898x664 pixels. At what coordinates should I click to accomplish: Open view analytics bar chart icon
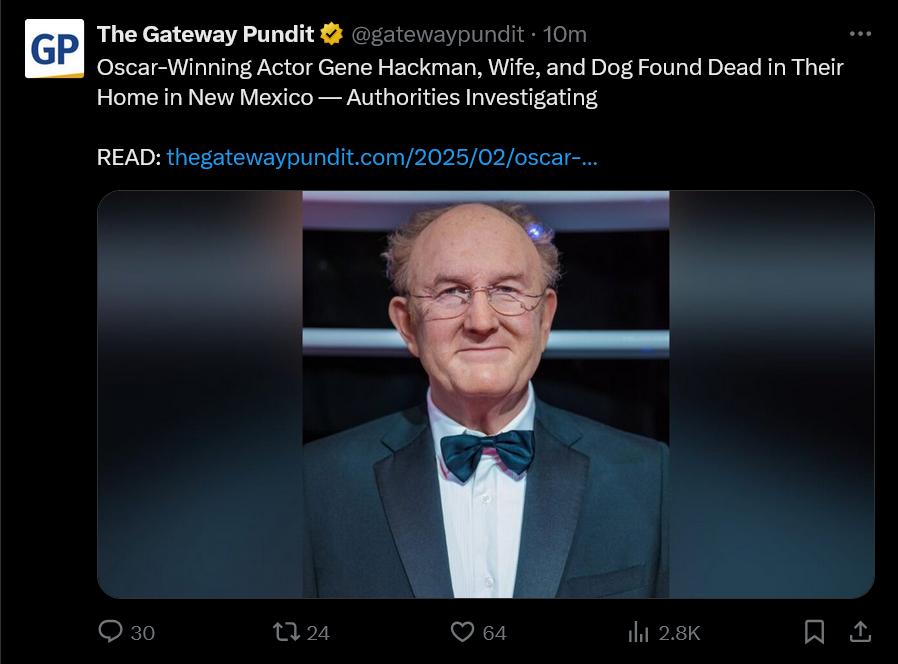pyautogui.click(x=638, y=632)
